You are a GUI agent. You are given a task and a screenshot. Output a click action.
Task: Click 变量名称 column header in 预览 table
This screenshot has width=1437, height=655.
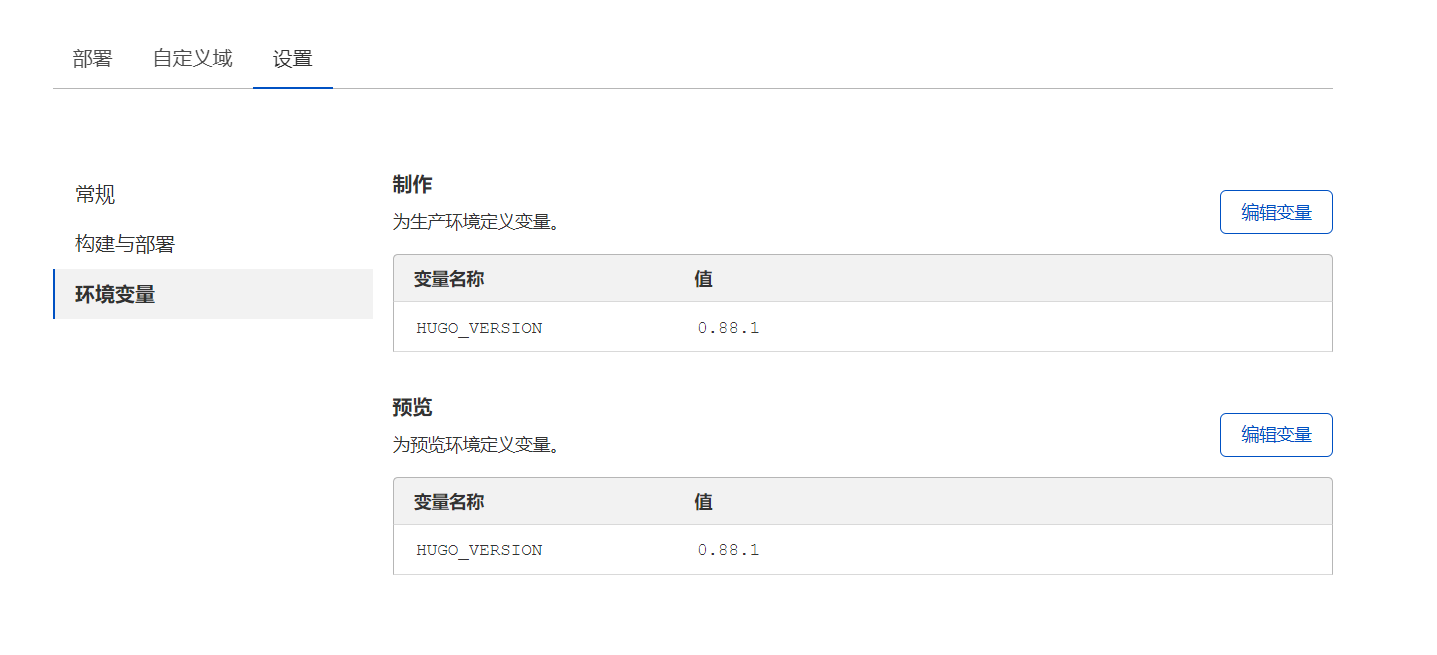449,502
